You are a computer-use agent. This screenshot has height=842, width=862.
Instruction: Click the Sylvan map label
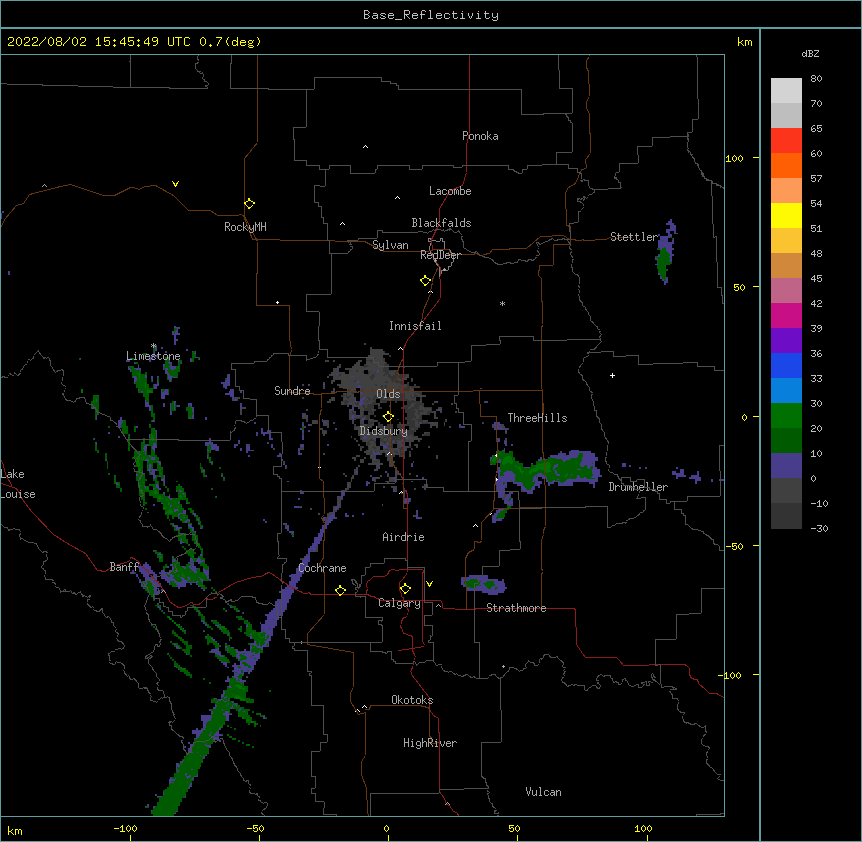390,245
